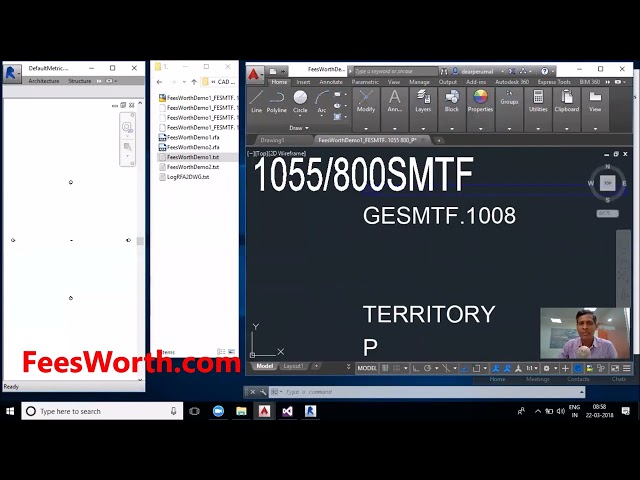Switch to the Layout1 tab
Screen dimensions: 640x480
pos(293,366)
